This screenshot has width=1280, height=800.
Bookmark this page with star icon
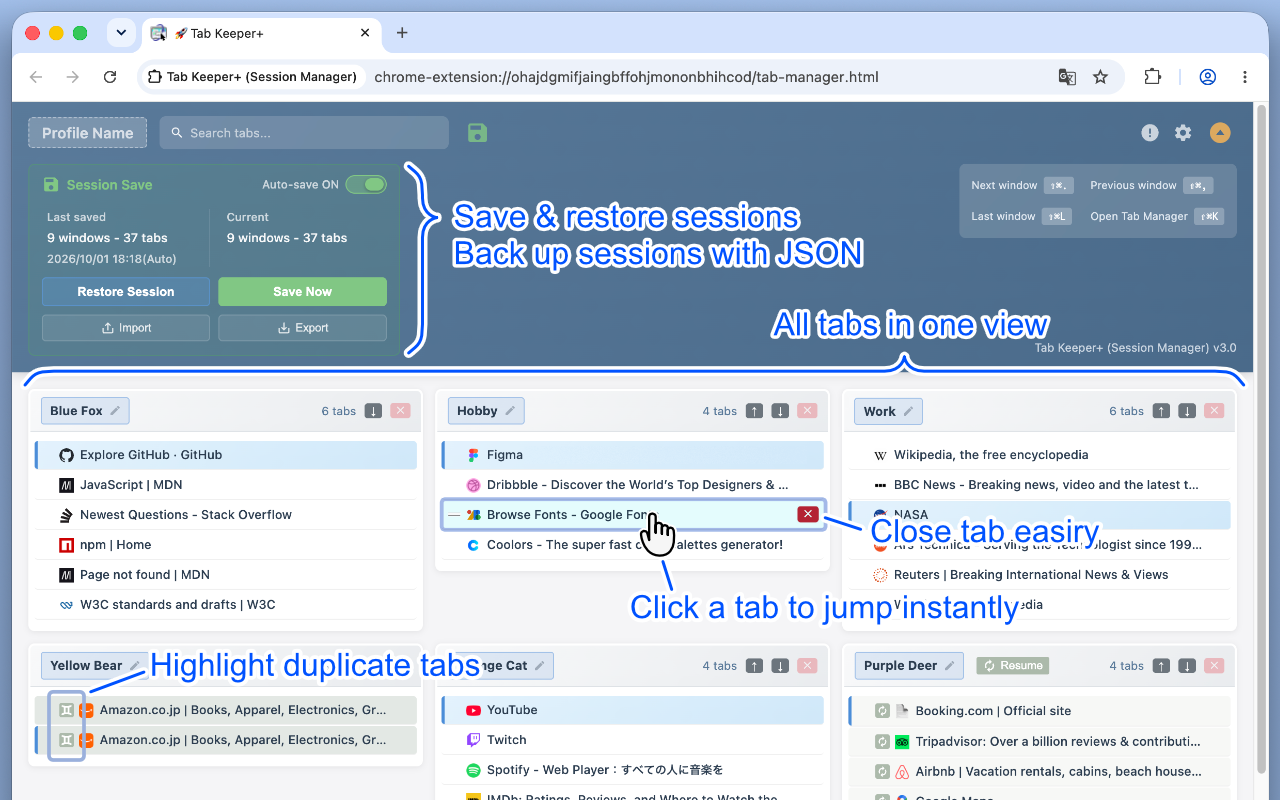point(1100,77)
